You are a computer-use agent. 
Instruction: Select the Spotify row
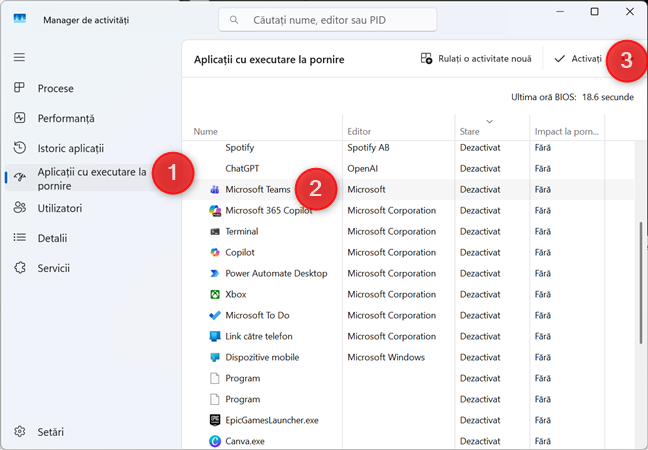[408, 148]
